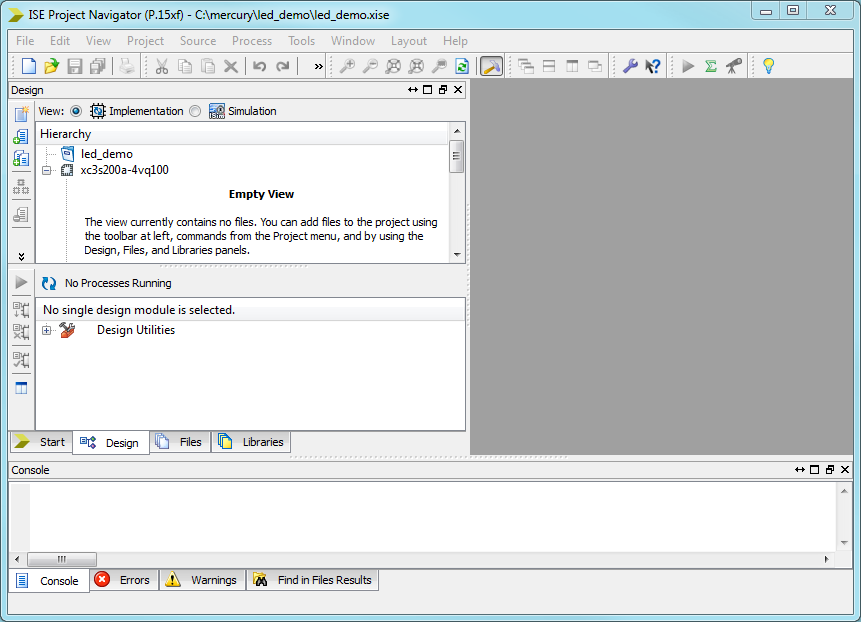Select xc3s200a-4vq100 device in Hierarchy

[124, 170]
